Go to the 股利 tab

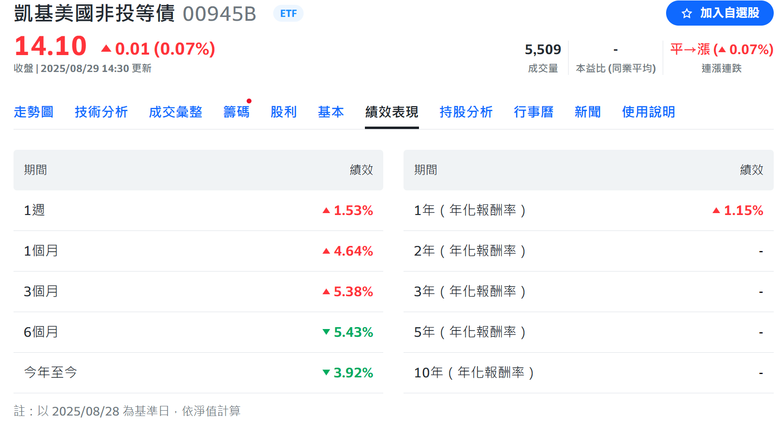coord(284,112)
